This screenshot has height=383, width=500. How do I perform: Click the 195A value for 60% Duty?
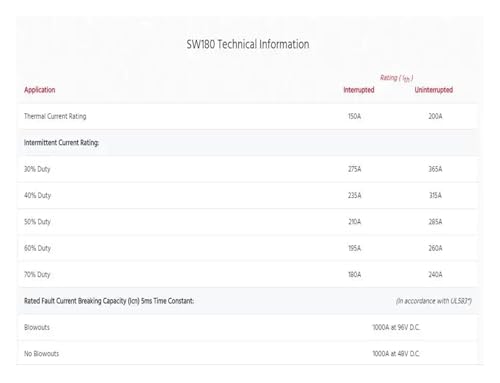coord(354,248)
